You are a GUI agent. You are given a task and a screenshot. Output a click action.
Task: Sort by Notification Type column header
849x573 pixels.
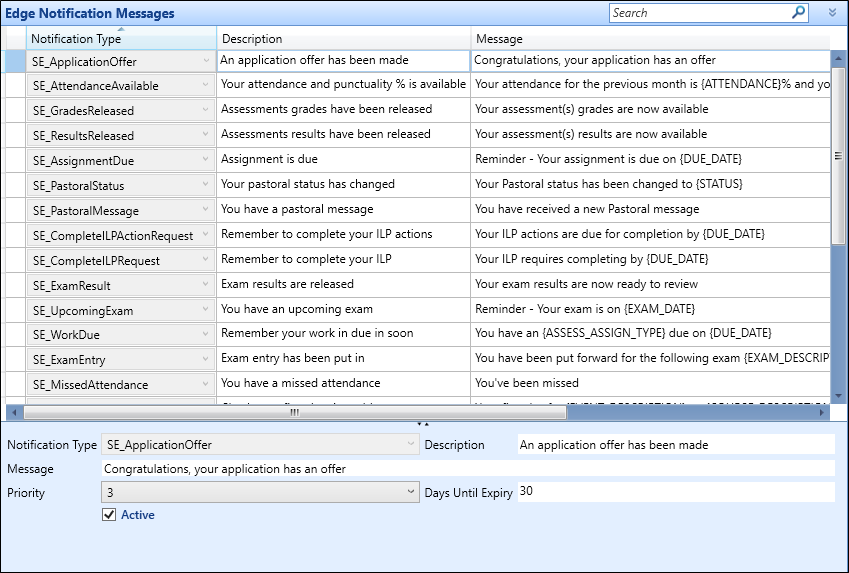pos(120,39)
